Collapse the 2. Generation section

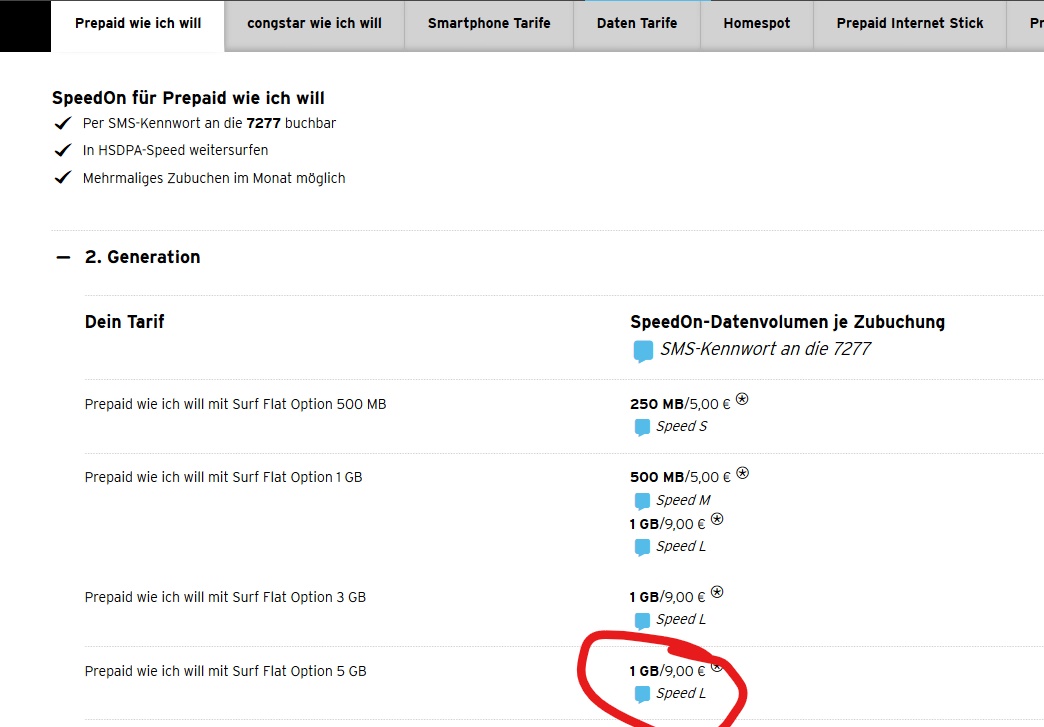point(64,257)
